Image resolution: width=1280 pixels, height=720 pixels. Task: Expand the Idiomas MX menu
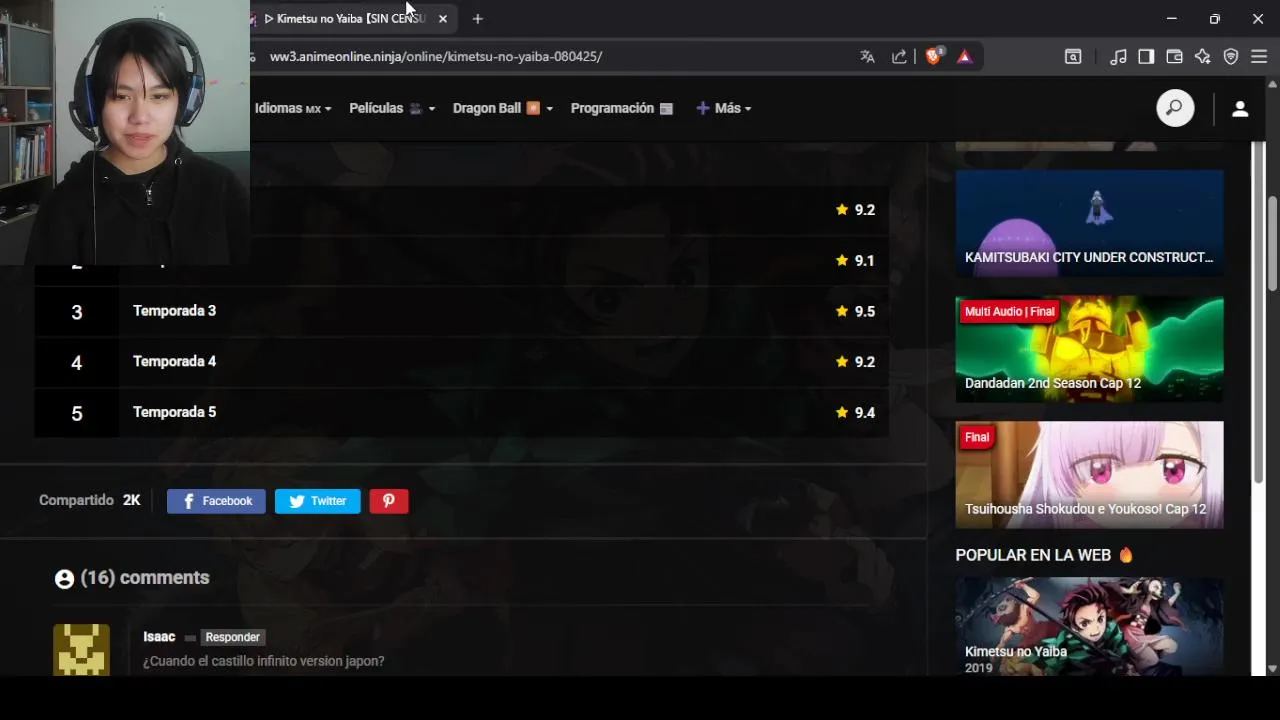pos(294,108)
